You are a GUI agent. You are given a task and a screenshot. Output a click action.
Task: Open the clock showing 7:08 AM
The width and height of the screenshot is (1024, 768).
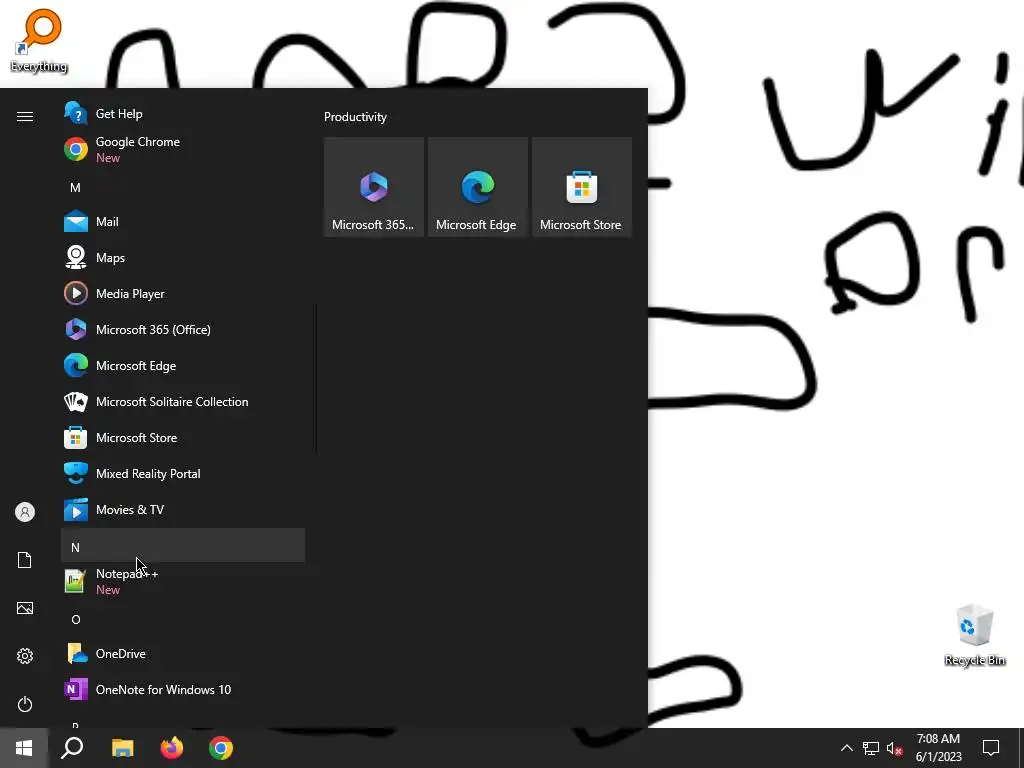[x=938, y=748]
